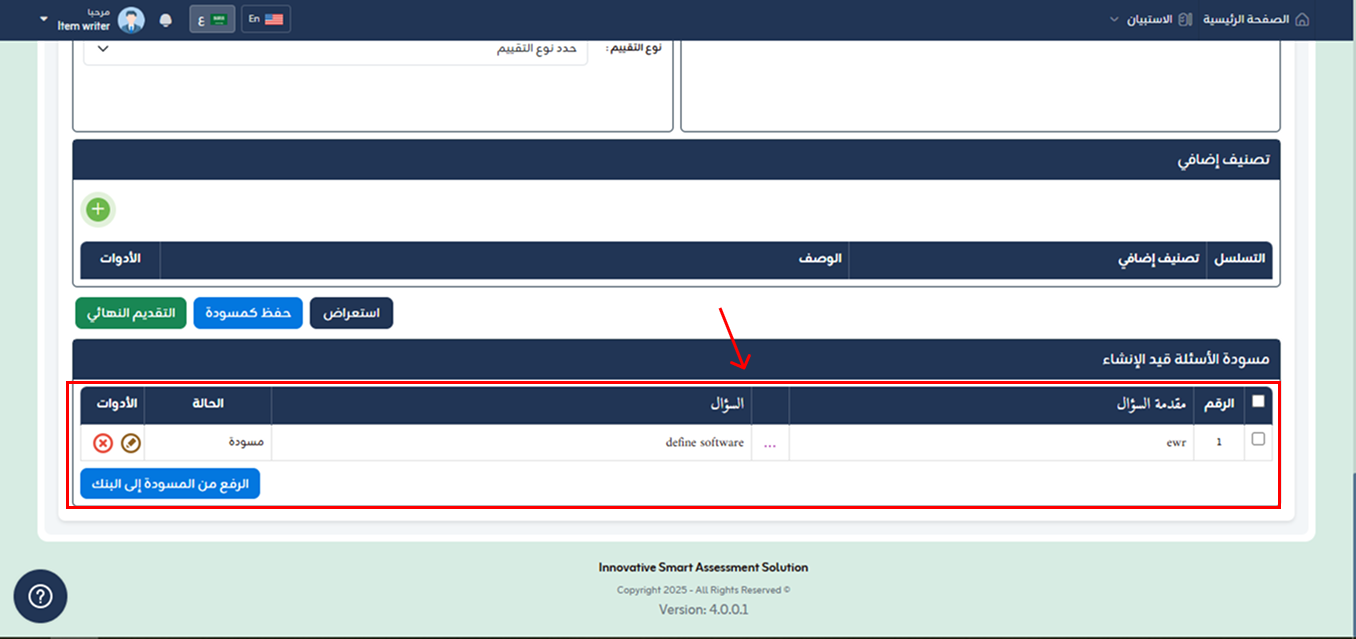Image resolution: width=1356 pixels, height=639 pixels.
Task: Click the ellipsis in the draft question row
Action: tap(770, 443)
